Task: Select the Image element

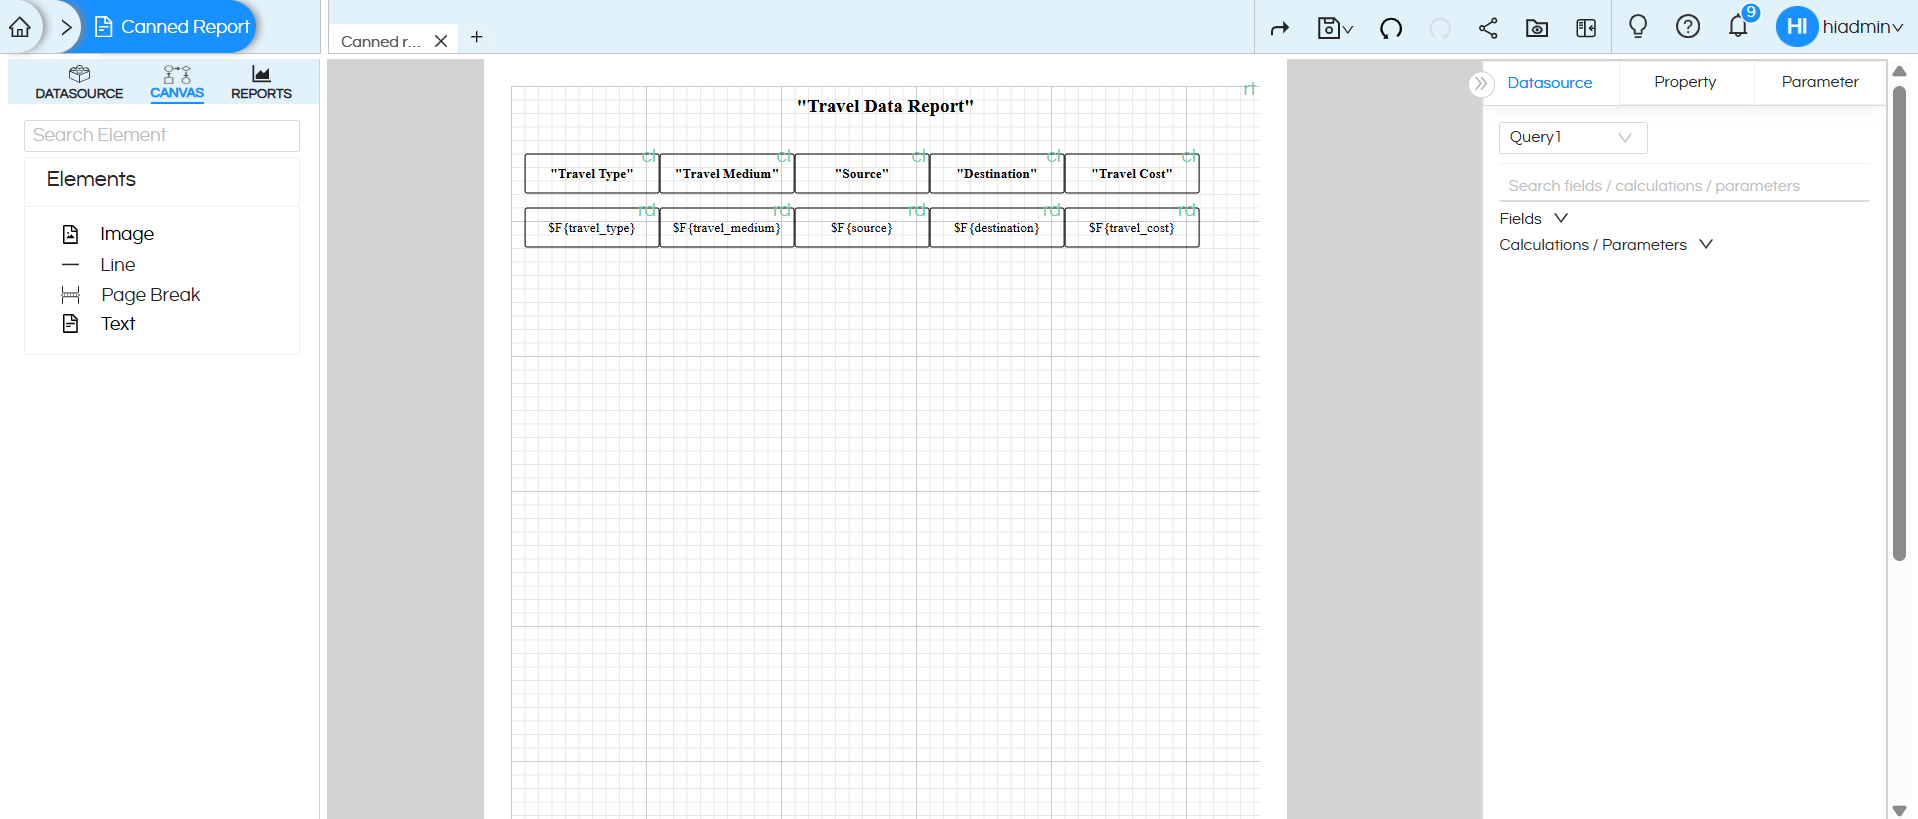Action: tap(126, 234)
